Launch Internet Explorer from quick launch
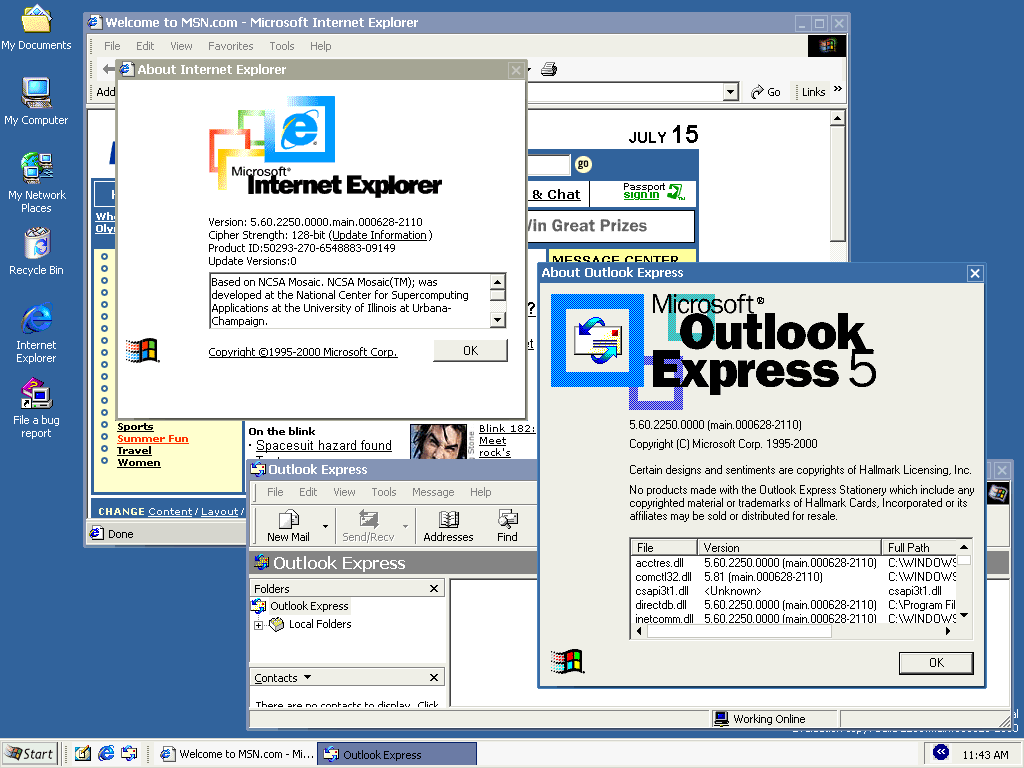The height and width of the screenshot is (768, 1024). click(x=106, y=754)
